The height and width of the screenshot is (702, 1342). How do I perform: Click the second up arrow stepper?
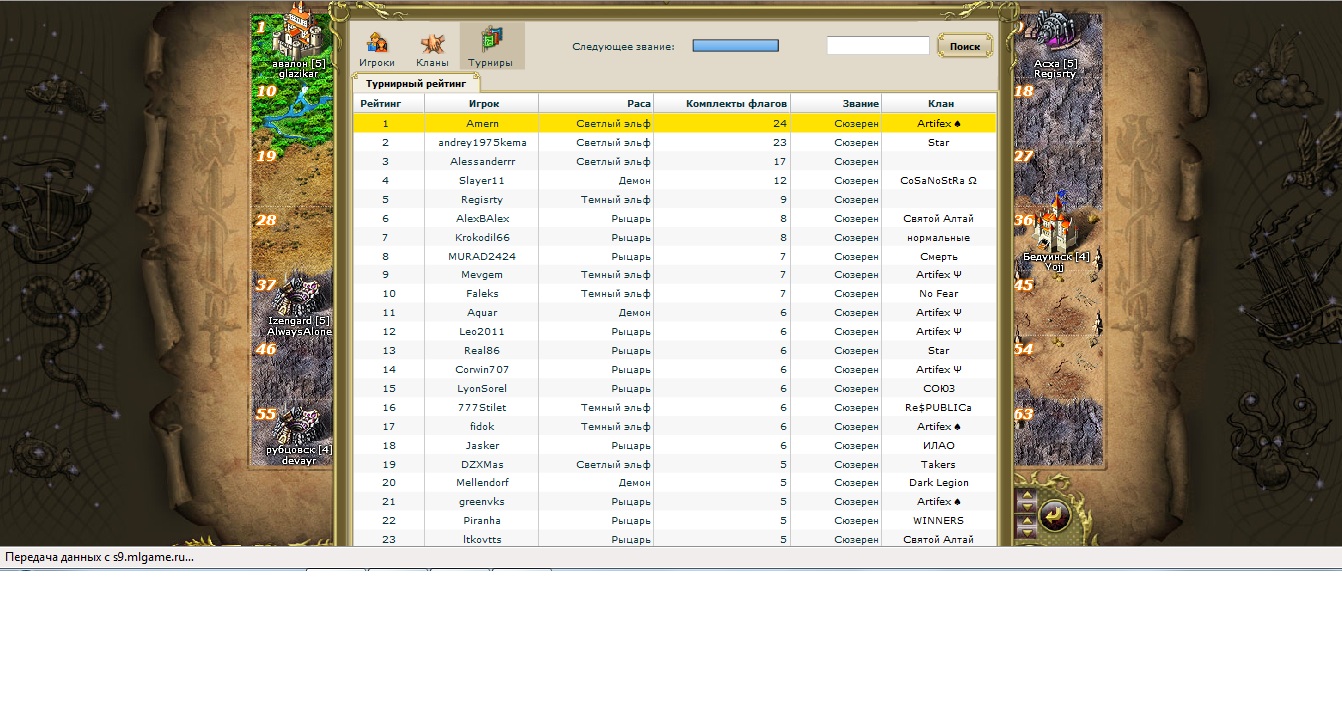[x=1027, y=521]
